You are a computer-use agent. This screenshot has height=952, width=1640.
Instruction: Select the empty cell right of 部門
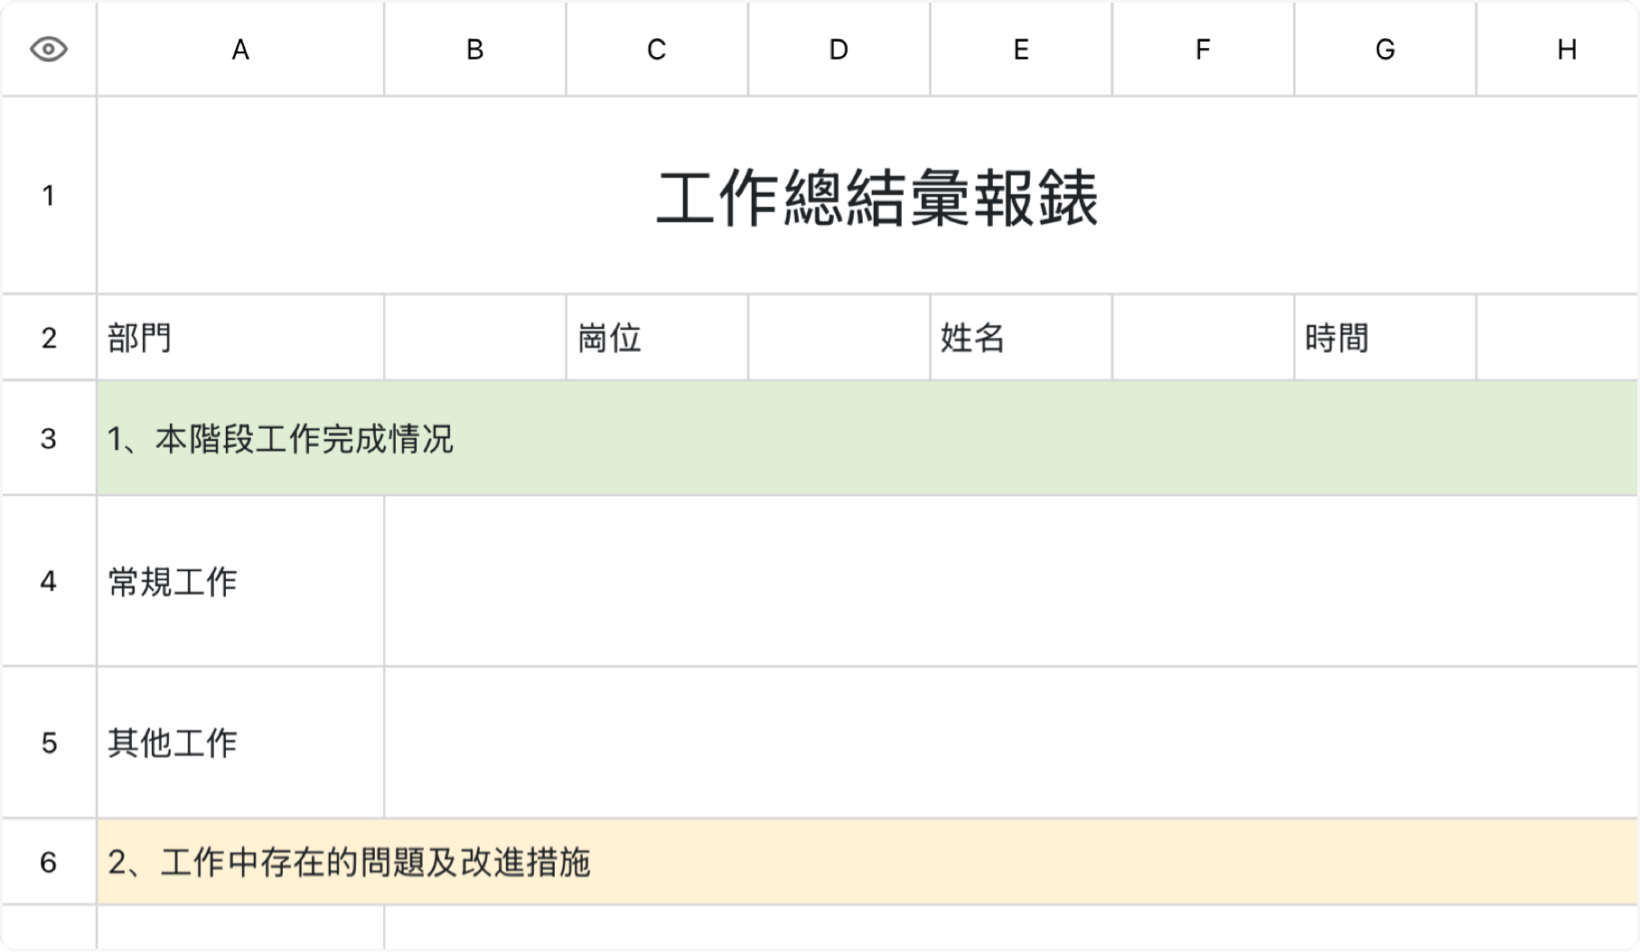[475, 338]
